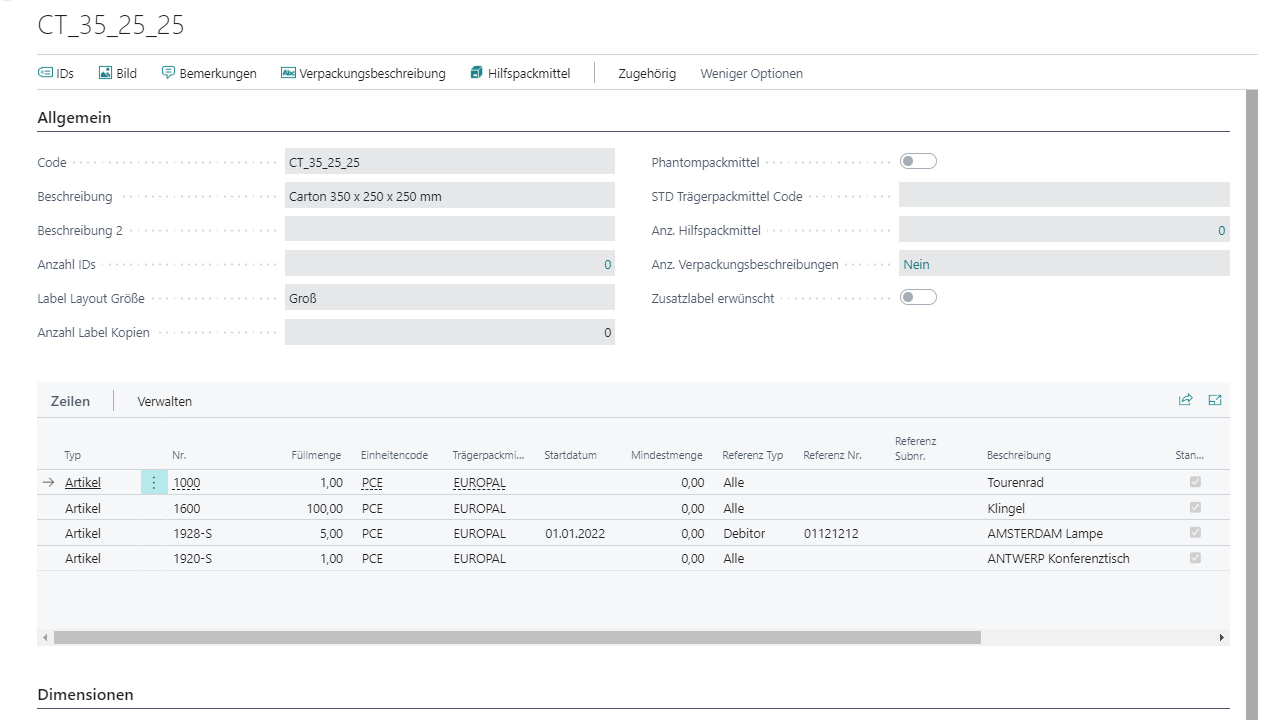Click the Referenz Typ column header
The image size is (1280, 720).
753,455
